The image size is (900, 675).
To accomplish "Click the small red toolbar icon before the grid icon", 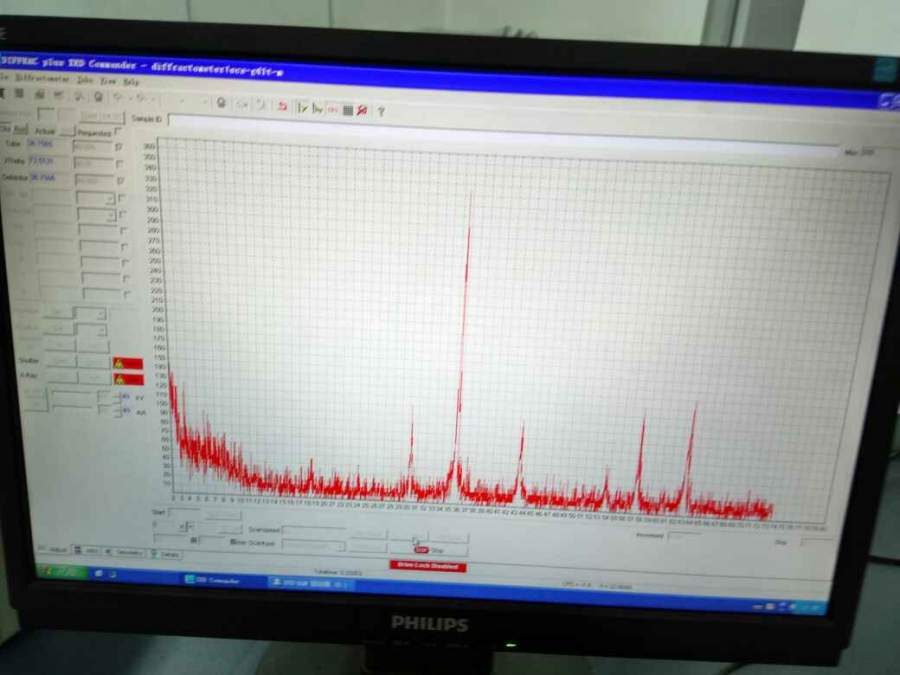I will click(x=332, y=109).
